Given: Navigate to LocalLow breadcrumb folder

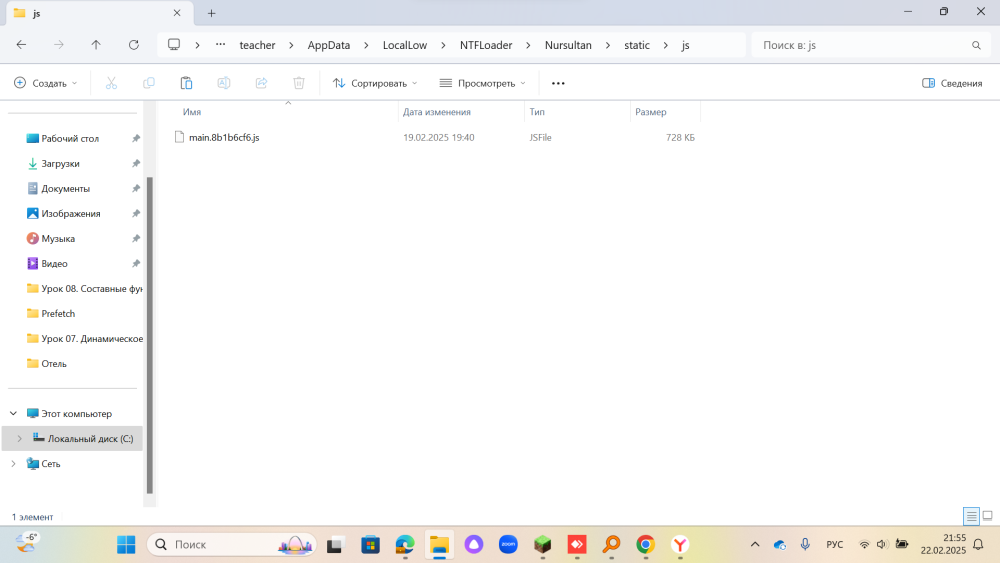Looking at the screenshot, I should (x=405, y=45).
